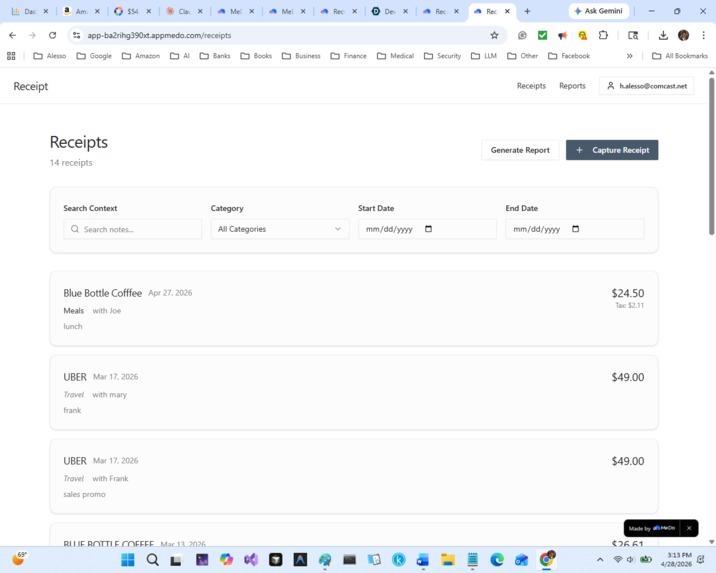
Task: Open the Windows Start menu
Action: [x=128, y=559]
